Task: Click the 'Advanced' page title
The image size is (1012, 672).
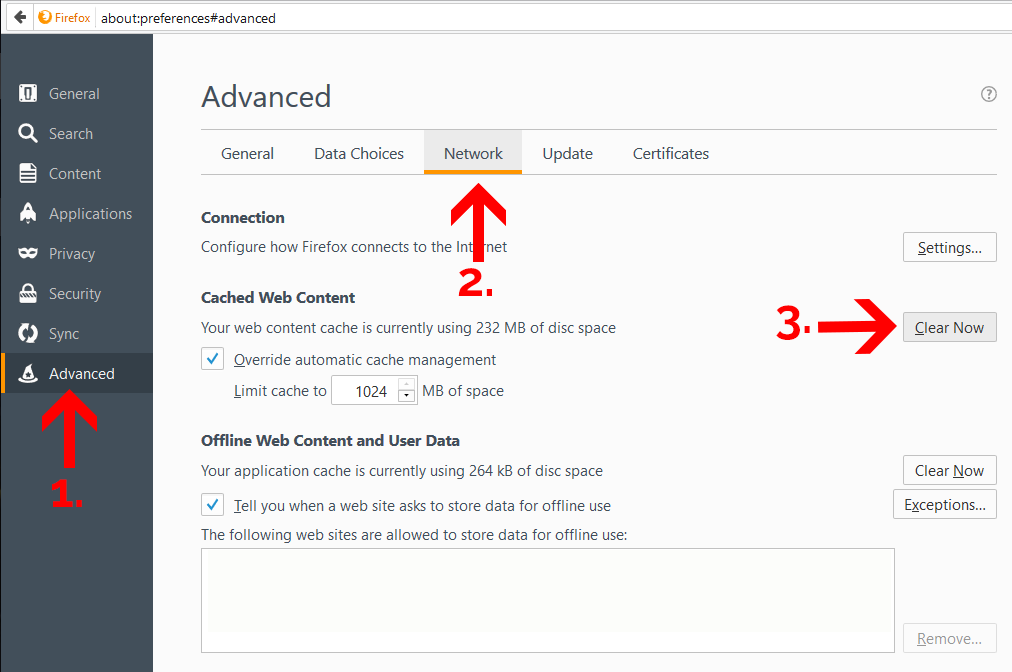Action: [x=266, y=97]
